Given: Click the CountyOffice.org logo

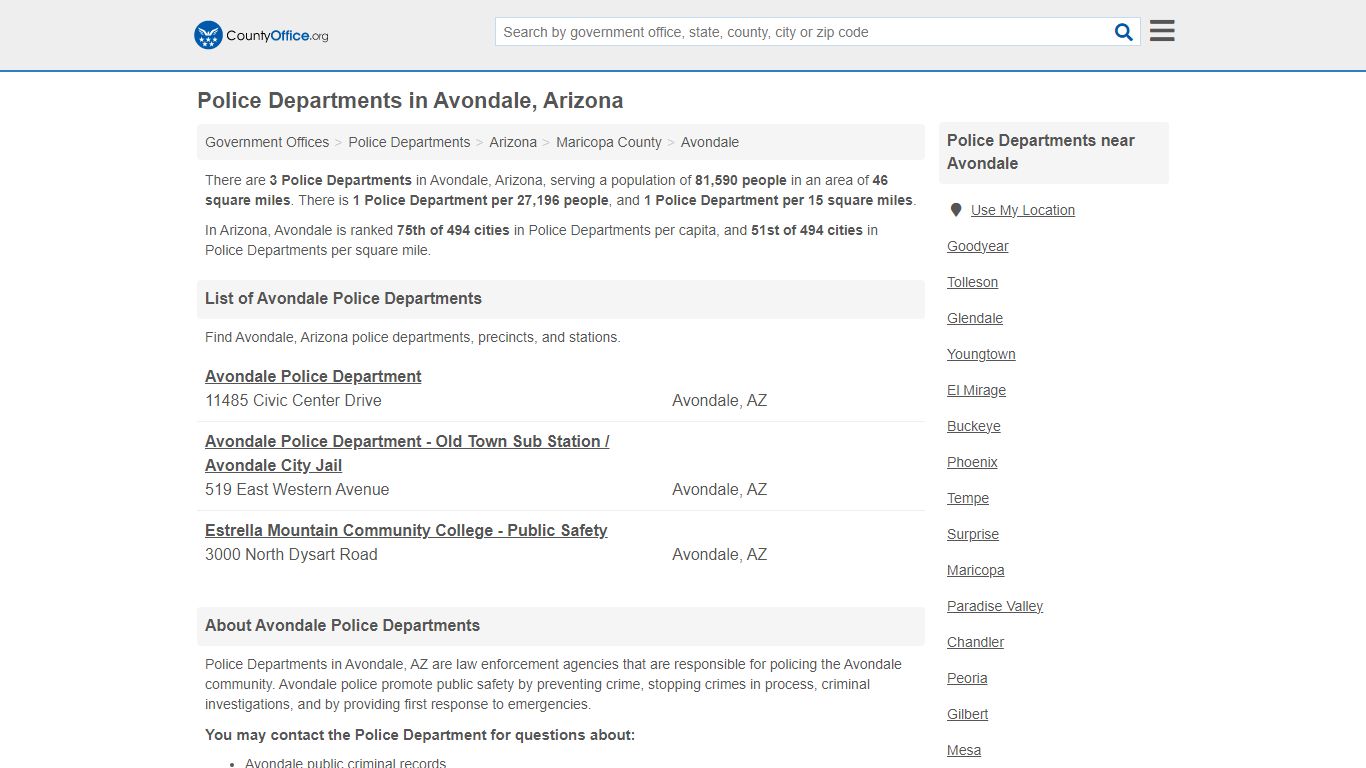Looking at the screenshot, I should [x=261, y=35].
